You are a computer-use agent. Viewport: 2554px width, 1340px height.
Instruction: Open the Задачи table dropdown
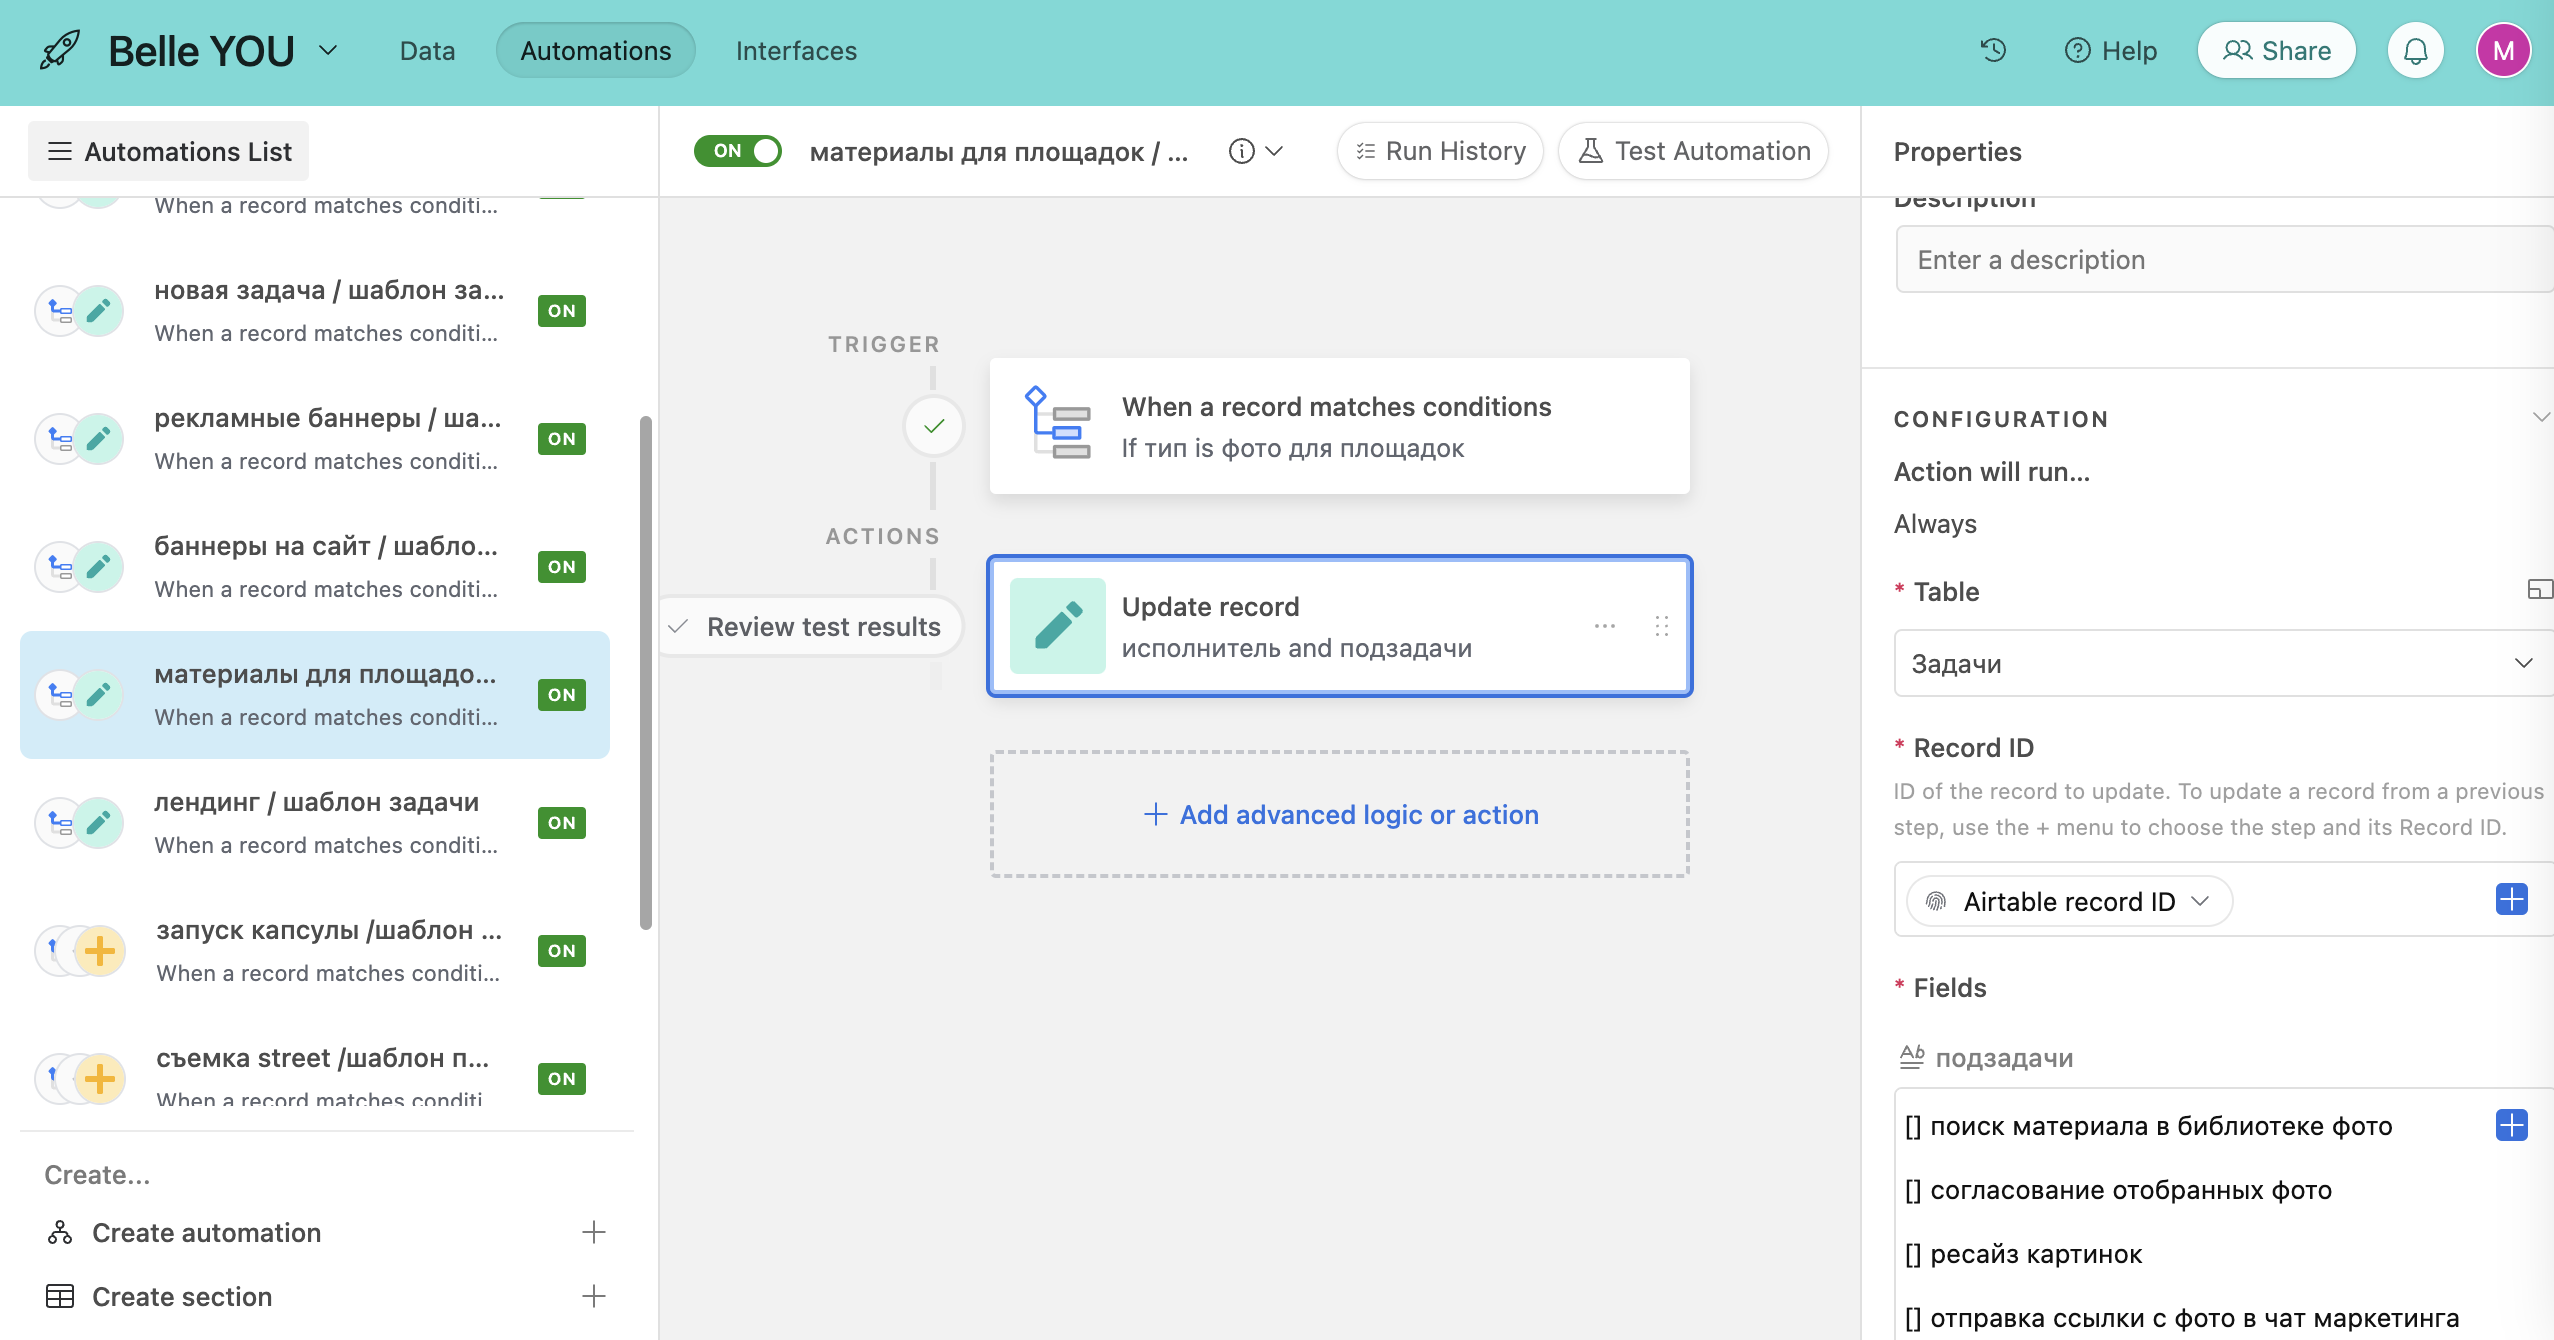pyautogui.click(x=2220, y=663)
